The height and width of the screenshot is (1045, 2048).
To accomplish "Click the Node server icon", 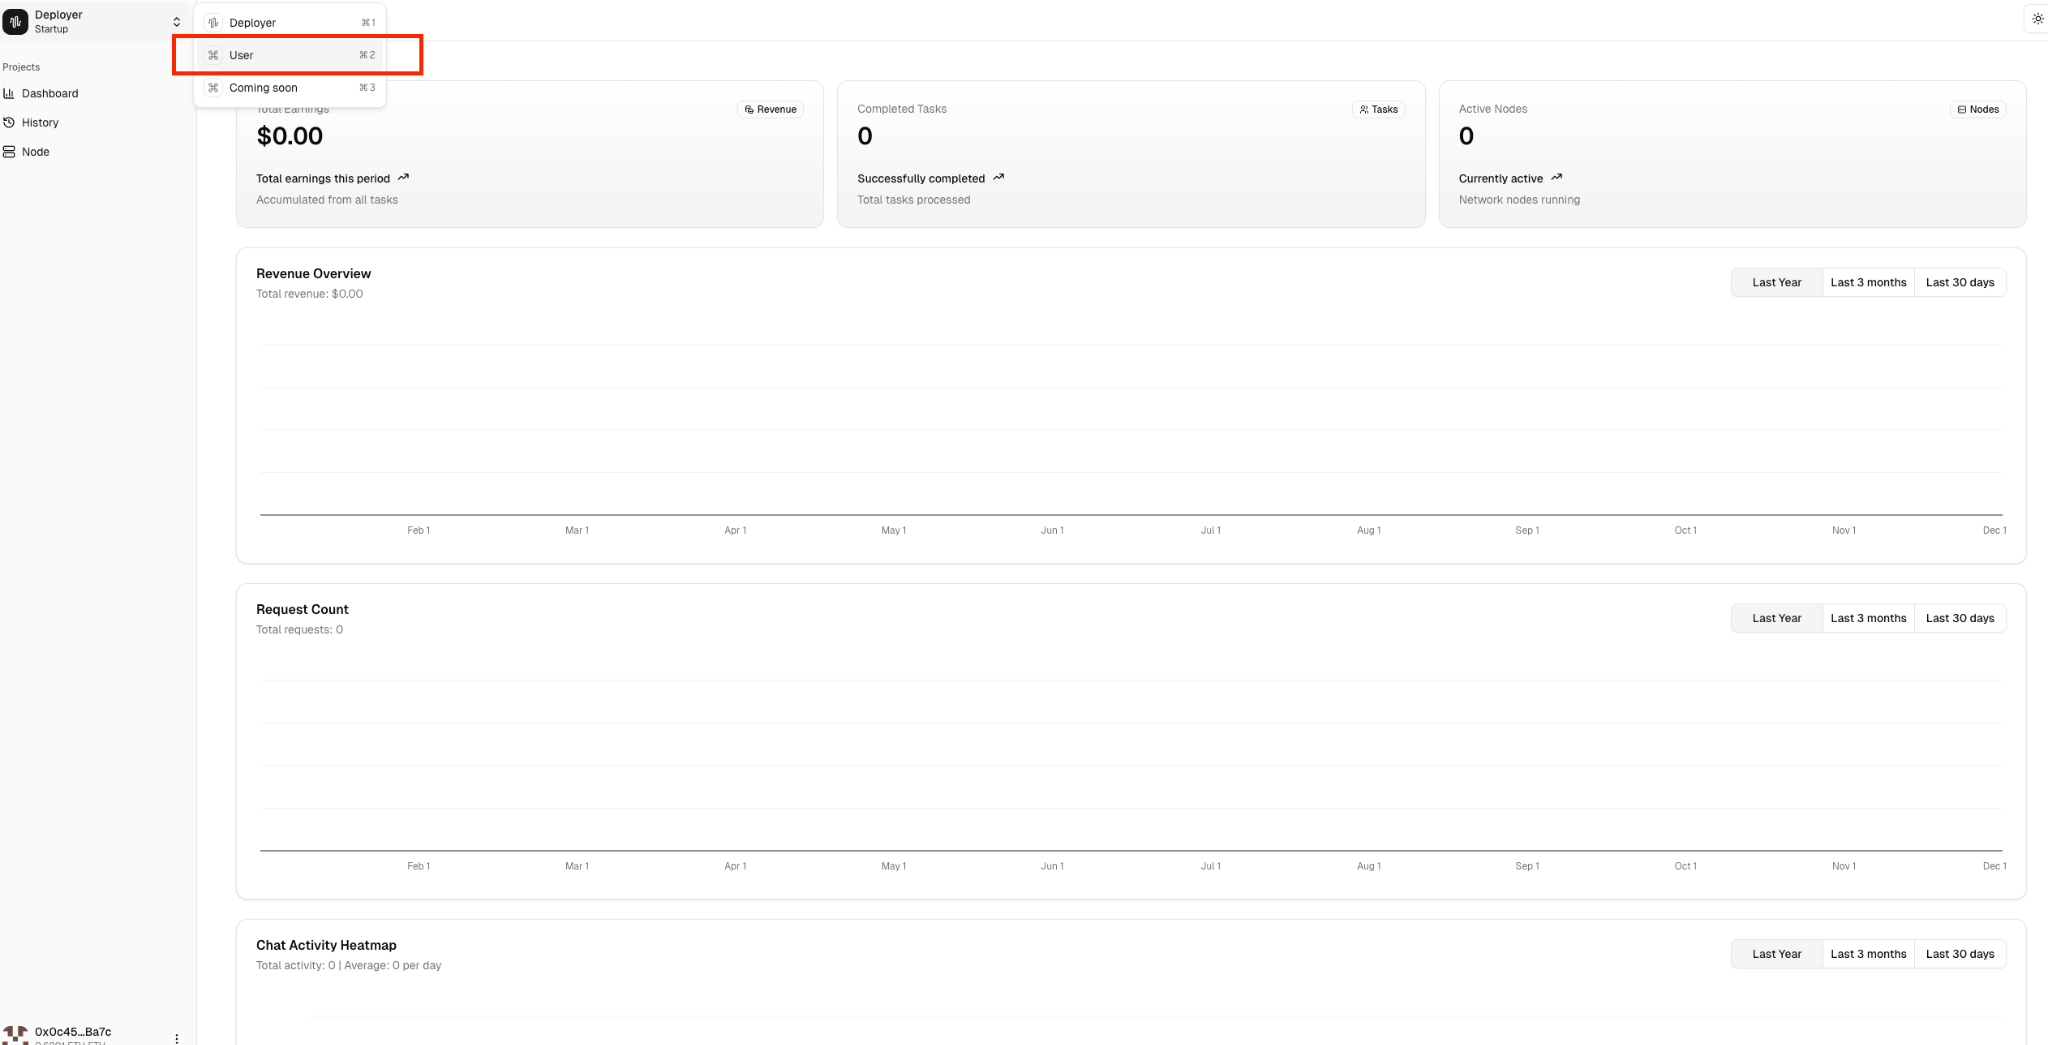I will [9, 152].
